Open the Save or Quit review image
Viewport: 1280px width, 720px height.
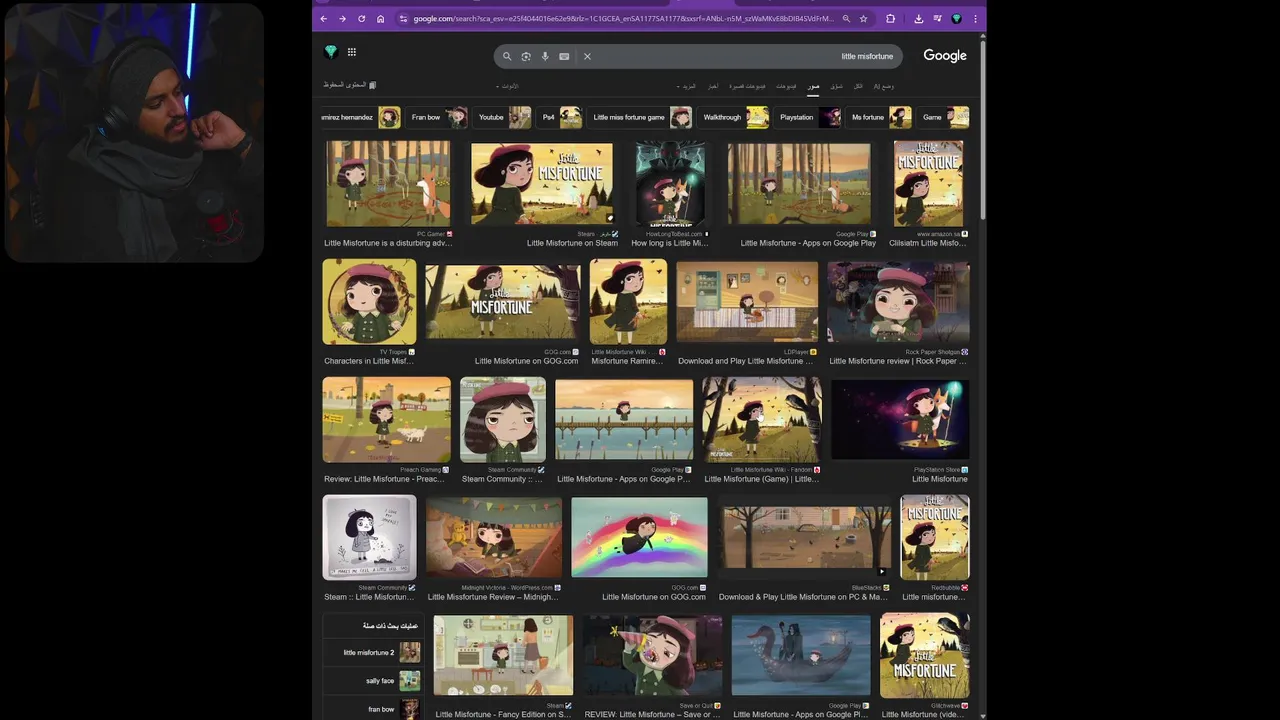point(652,656)
